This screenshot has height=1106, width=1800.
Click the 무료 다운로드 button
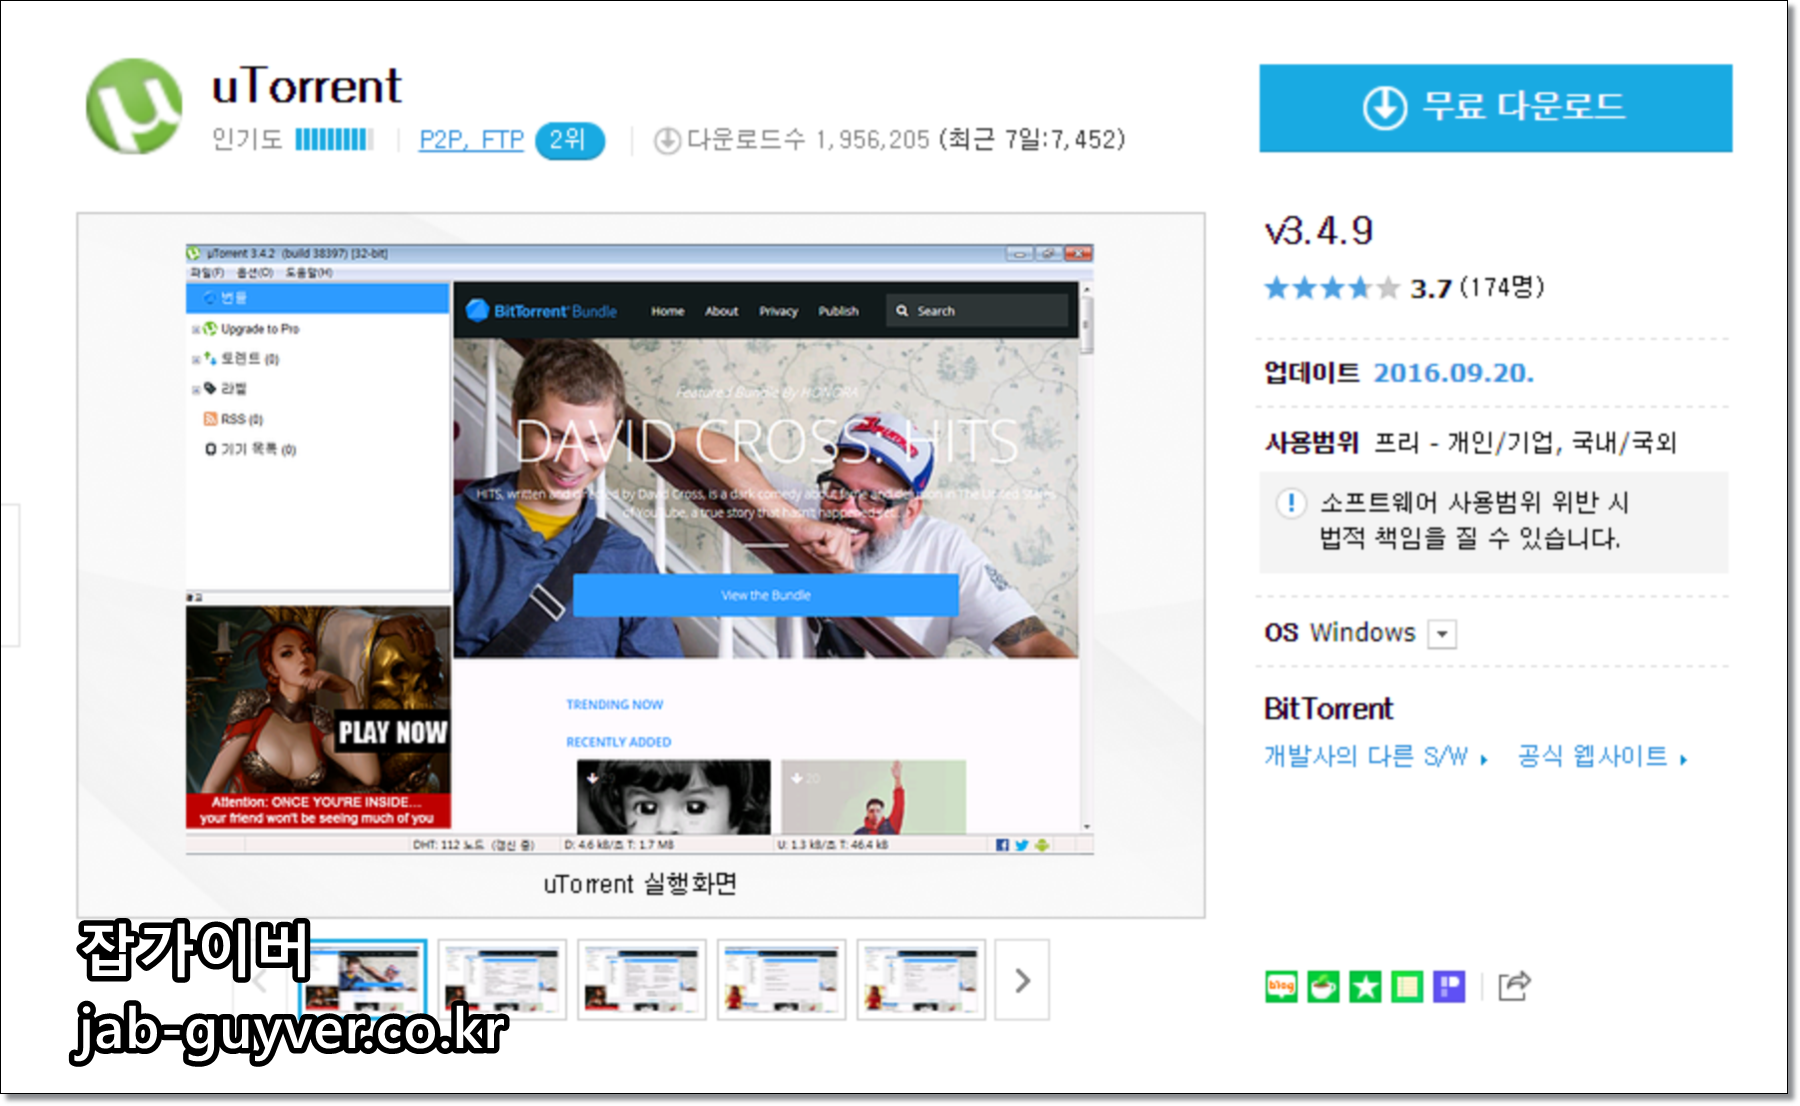pos(1495,108)
